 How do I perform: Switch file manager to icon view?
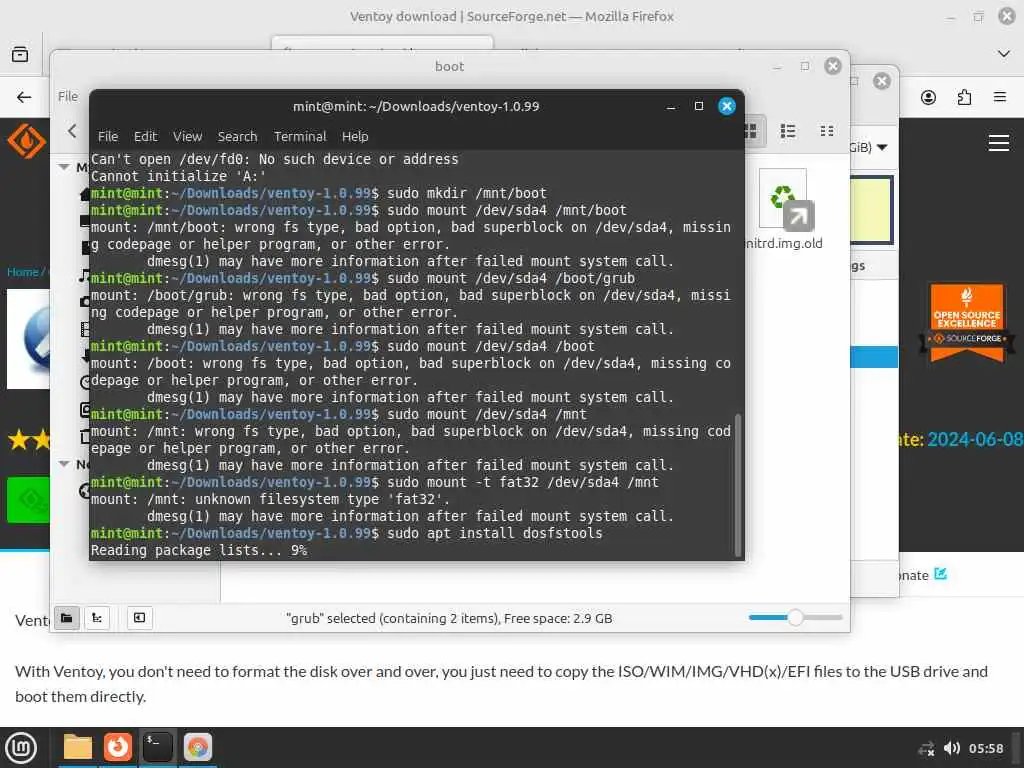(x=751, y=131)
